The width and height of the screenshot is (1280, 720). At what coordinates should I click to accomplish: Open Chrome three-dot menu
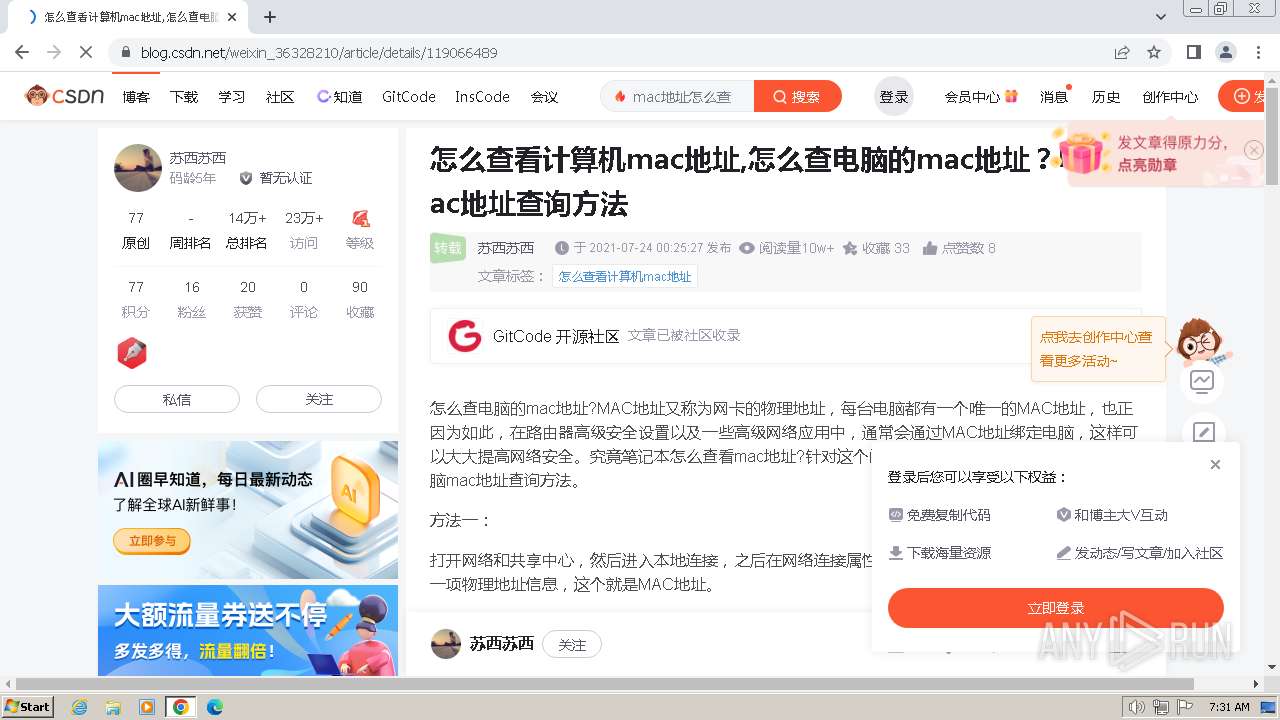[x=1257, y=52]
